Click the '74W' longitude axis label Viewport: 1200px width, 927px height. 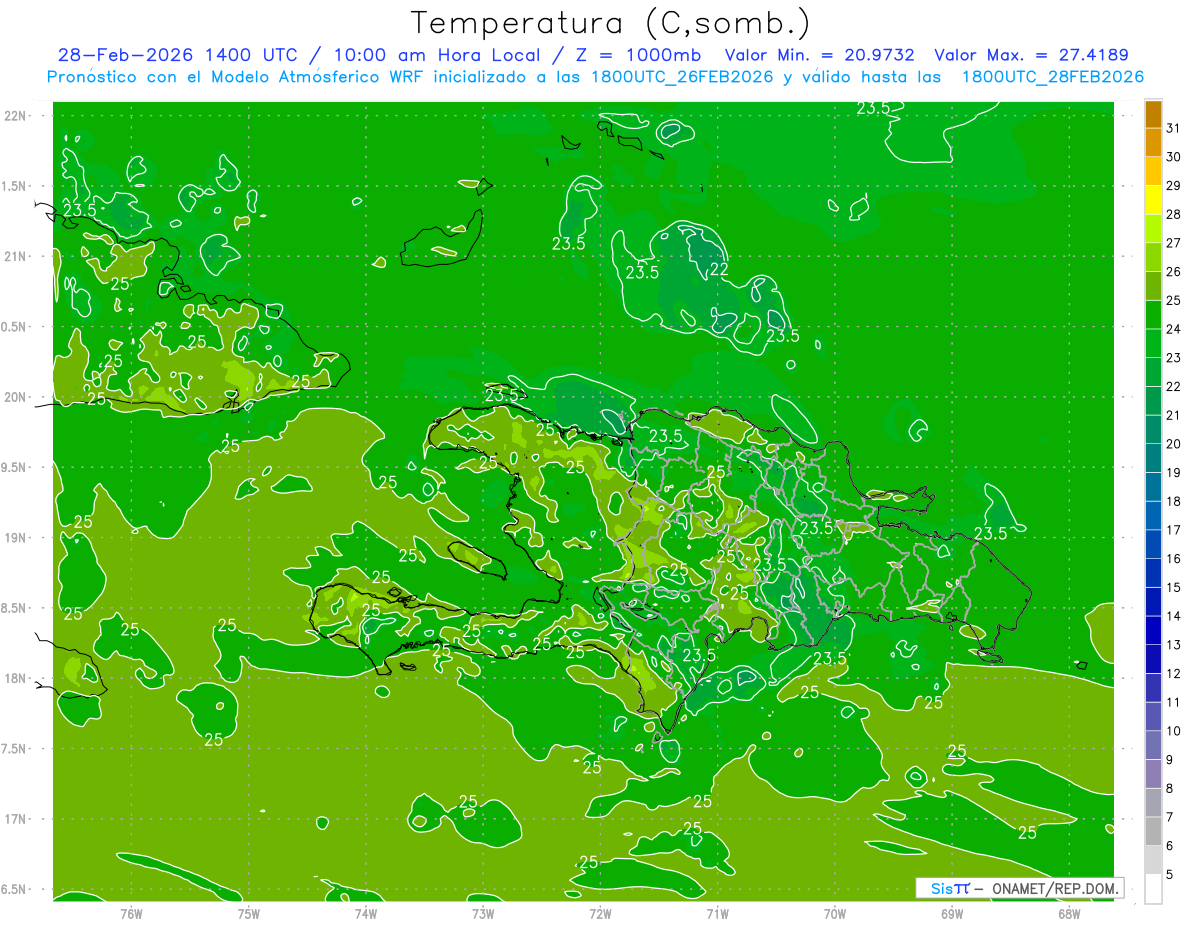click(x=366, y=912)
